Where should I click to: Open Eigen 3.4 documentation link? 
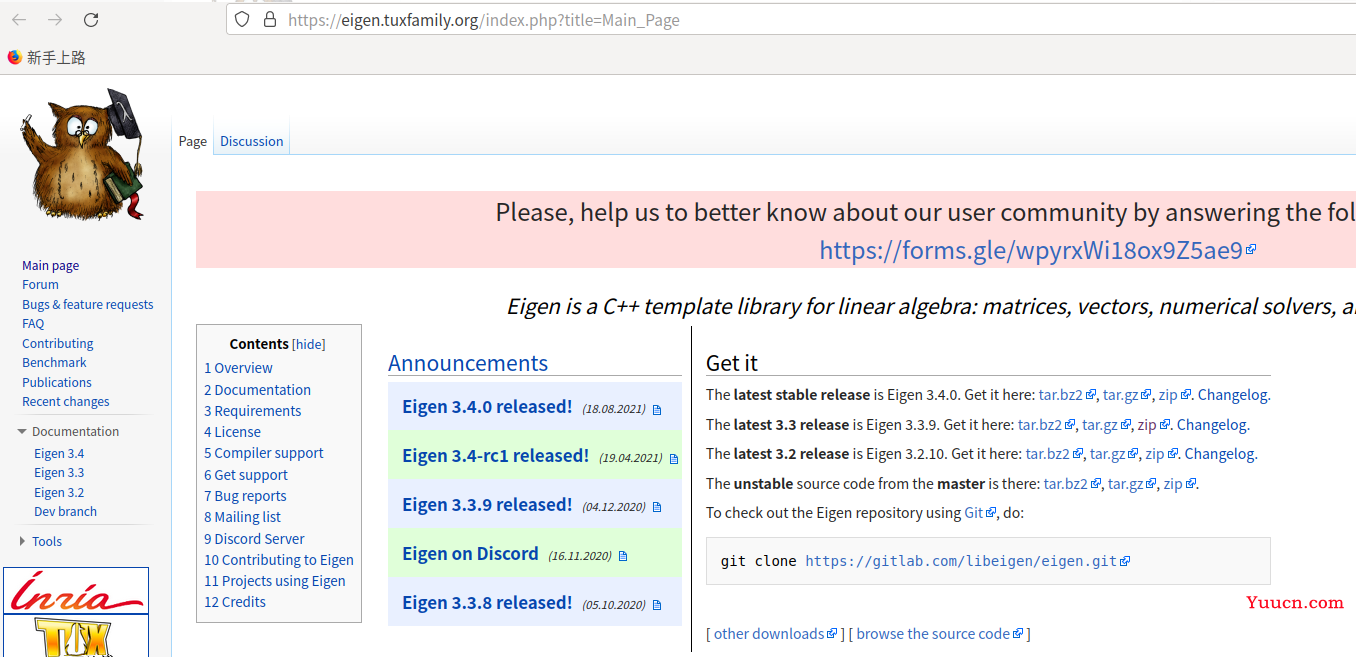[x=59, y=453]
